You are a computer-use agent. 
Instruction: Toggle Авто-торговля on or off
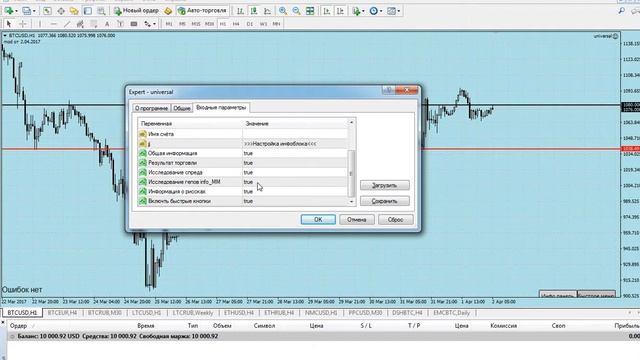(x=202, y=11)
